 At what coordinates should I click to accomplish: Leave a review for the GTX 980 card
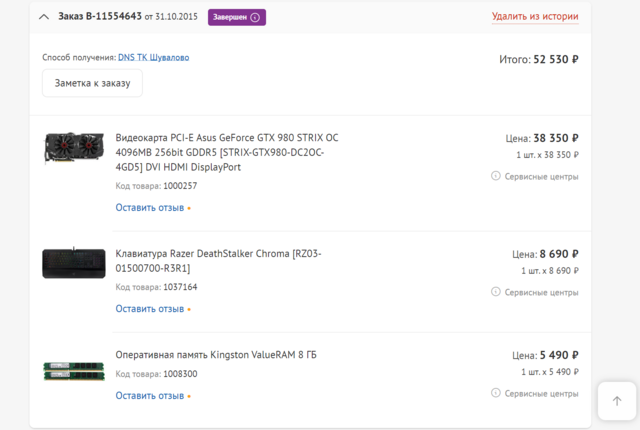tap(149, 208)
